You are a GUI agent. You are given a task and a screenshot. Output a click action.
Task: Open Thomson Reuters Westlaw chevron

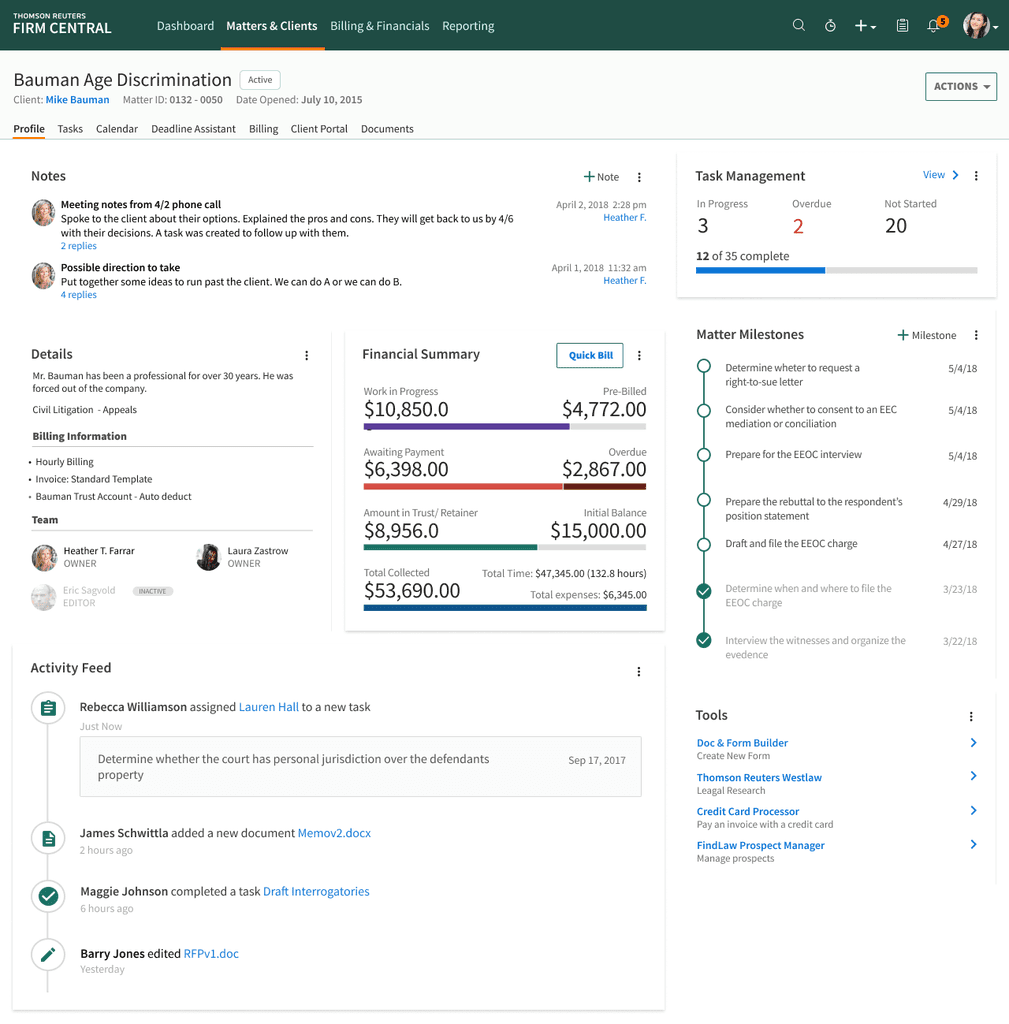pyautogui.click(x=973, y=776)
